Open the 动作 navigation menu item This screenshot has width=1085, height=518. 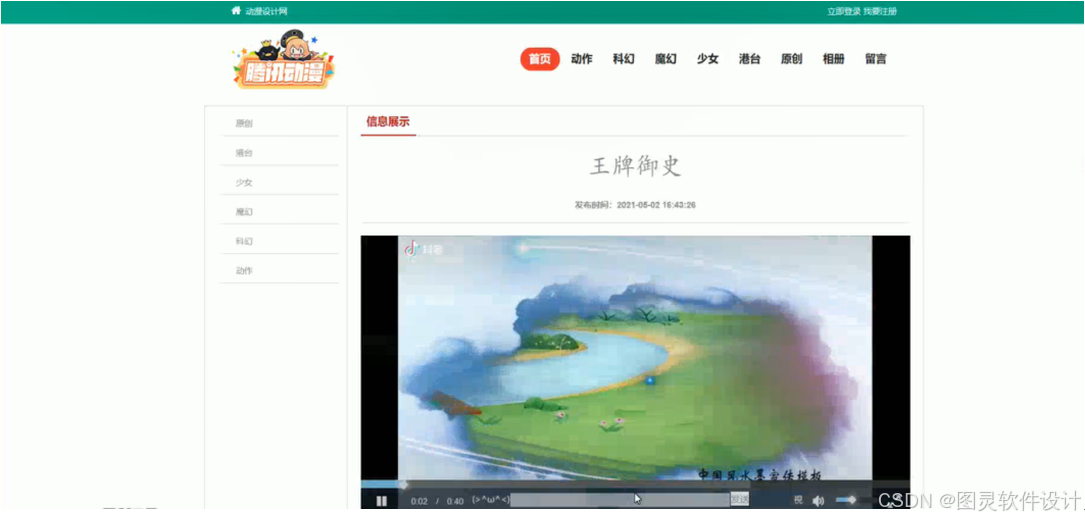tap(581, 59)
